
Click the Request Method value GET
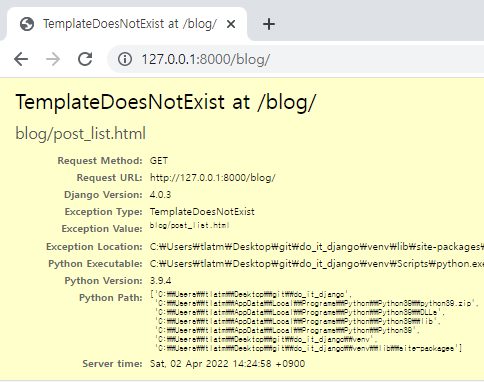(x=159, y=161)
